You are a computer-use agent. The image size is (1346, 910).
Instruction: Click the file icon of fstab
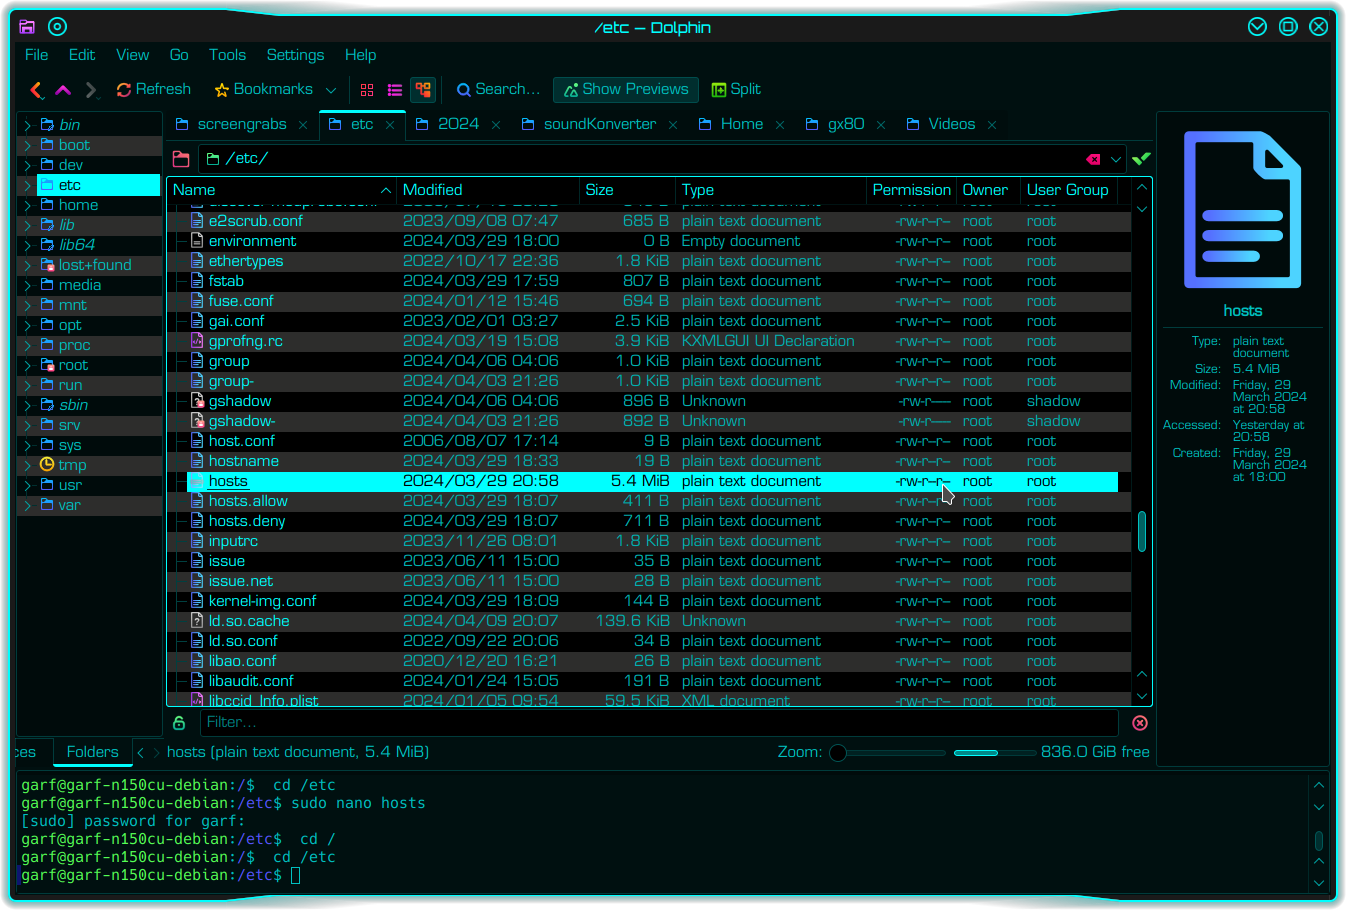click(198, 281)
